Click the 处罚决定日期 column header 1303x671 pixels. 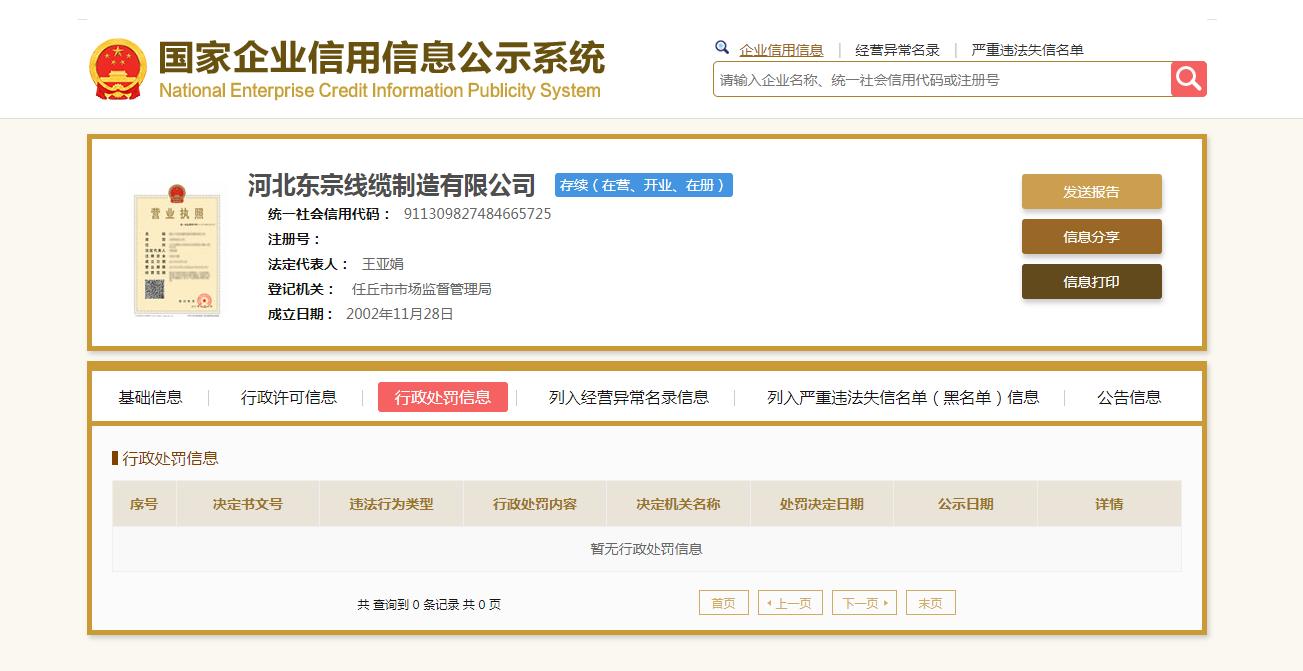click(822, 504)
